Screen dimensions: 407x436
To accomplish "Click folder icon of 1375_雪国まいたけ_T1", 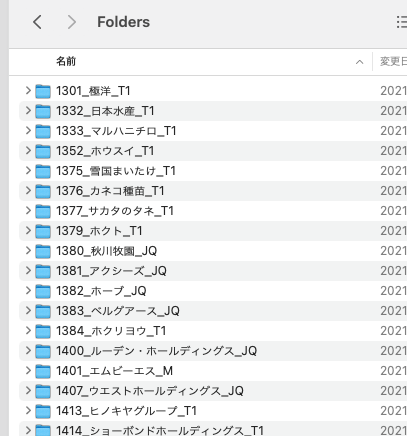I will click(43, 171).
